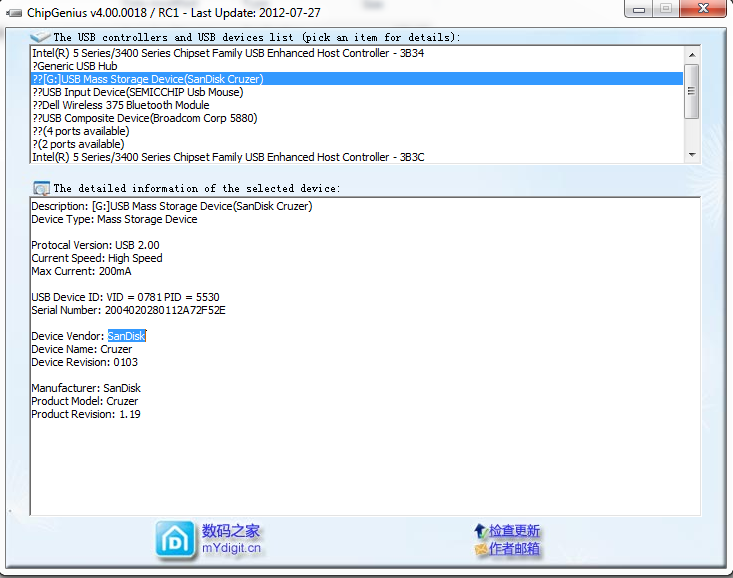Click the Product Revision: 1.19 line

coord(86,414)
